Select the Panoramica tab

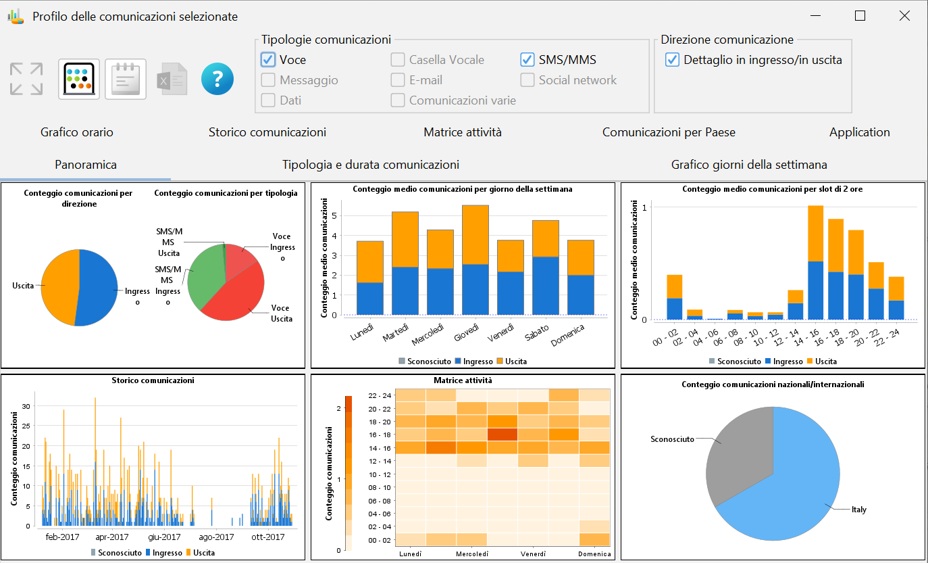(86, 165)
